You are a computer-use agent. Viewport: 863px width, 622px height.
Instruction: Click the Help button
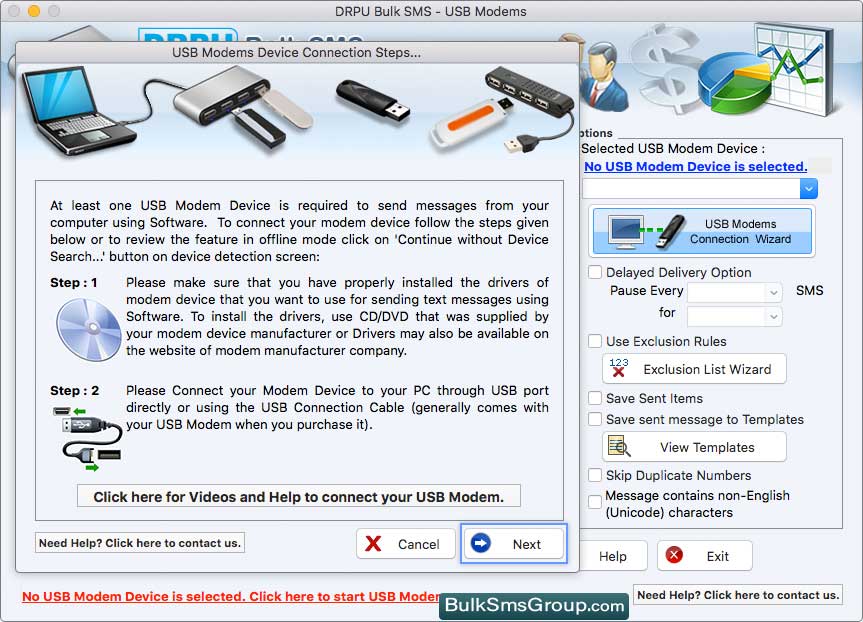click(x=612, y=556)
